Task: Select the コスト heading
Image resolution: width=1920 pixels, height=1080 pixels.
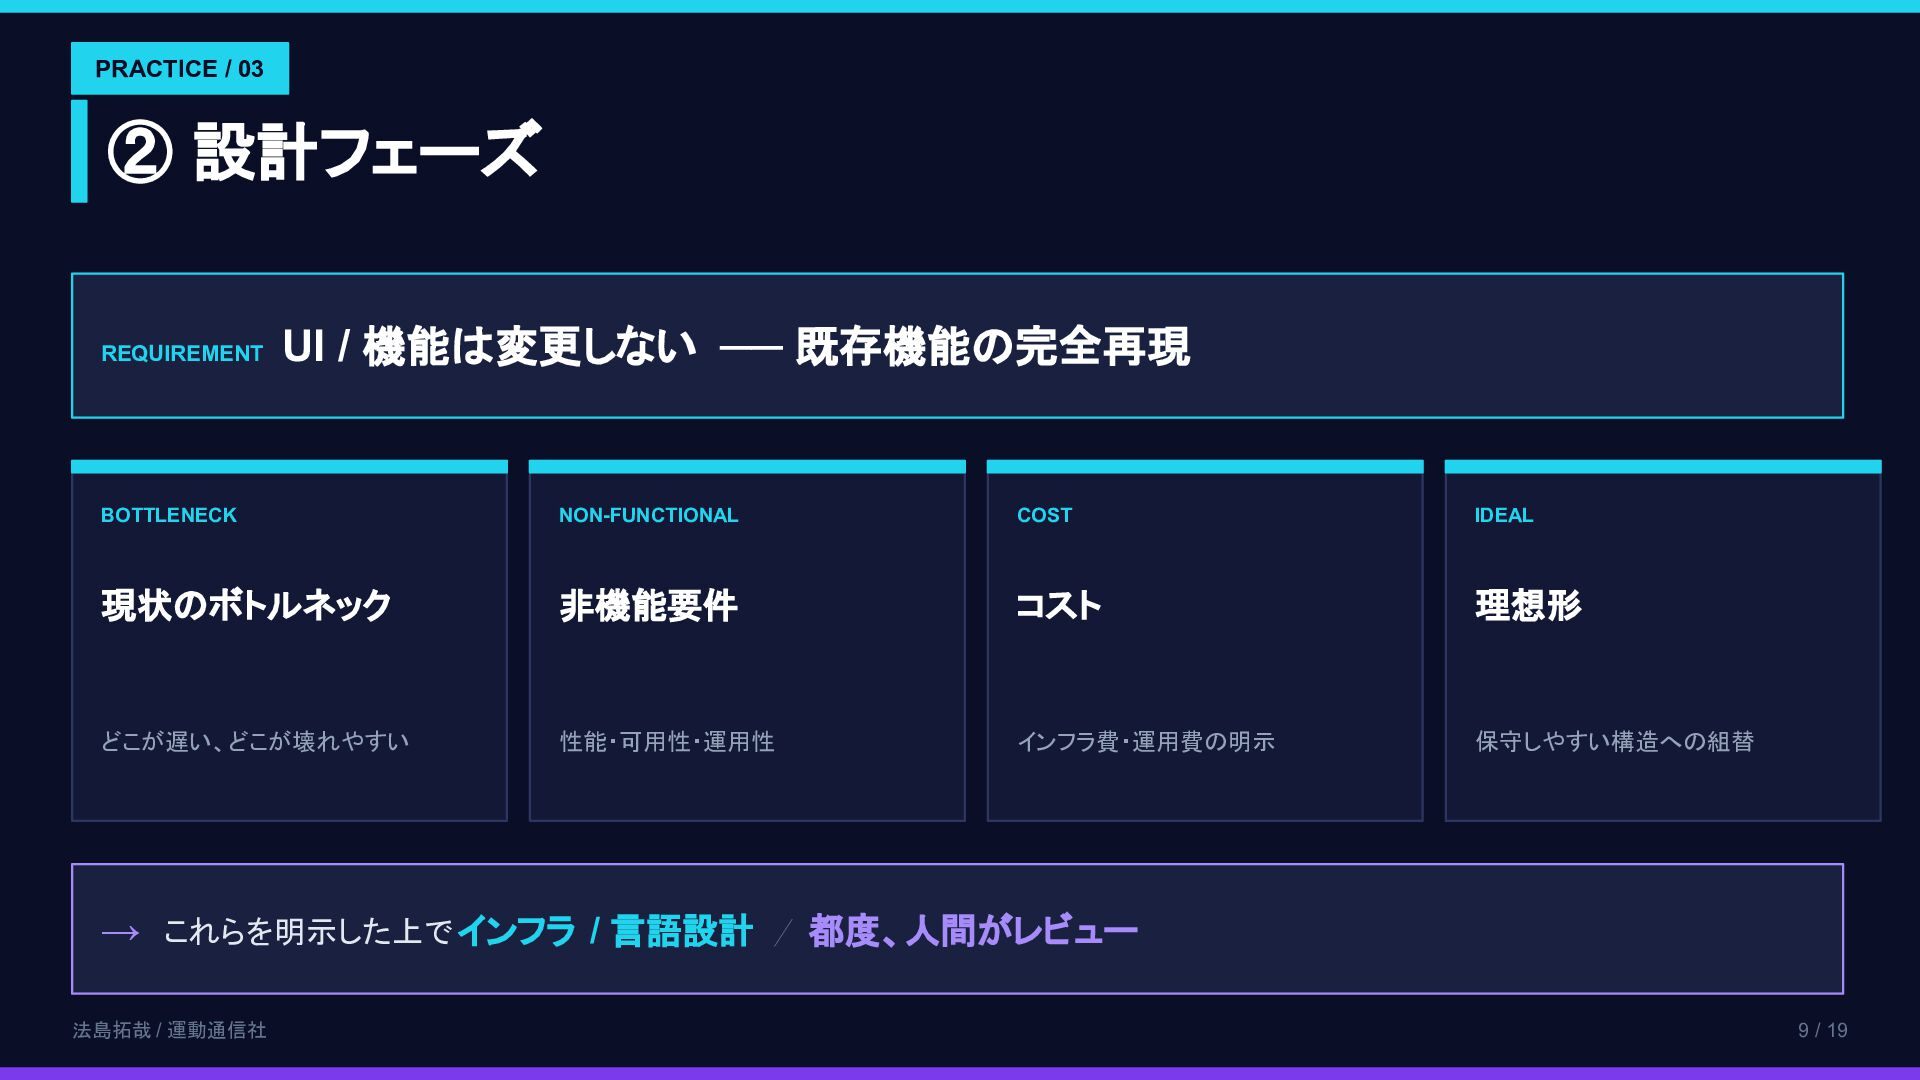Action: click(1058, 606)
